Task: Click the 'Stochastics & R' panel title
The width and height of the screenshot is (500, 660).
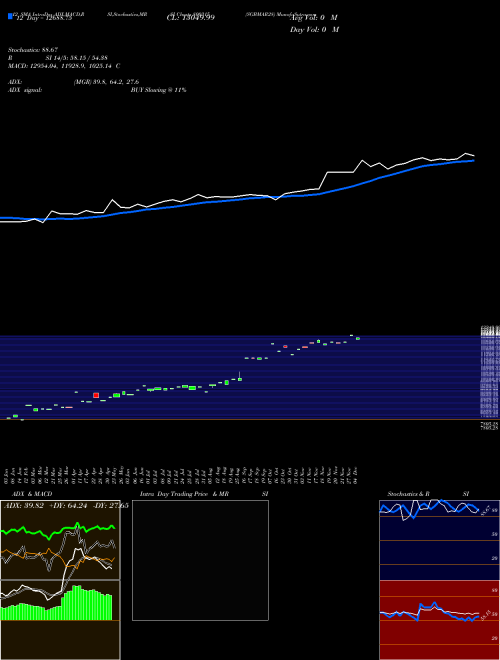Action: pyautogui.click(x=409, y=494)
